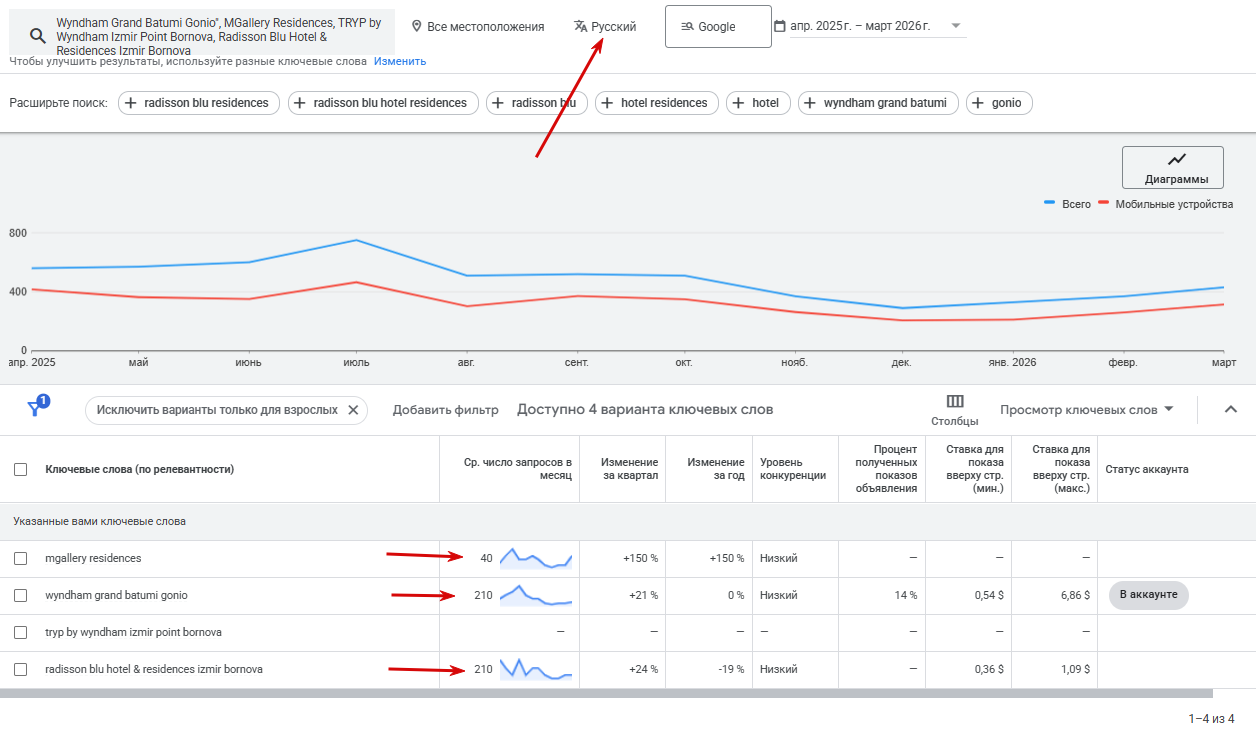The width and height of the screenshot is (1256, 732).
Task: Sort by Уровень конкуренции column
Action: tap(793, 469)
